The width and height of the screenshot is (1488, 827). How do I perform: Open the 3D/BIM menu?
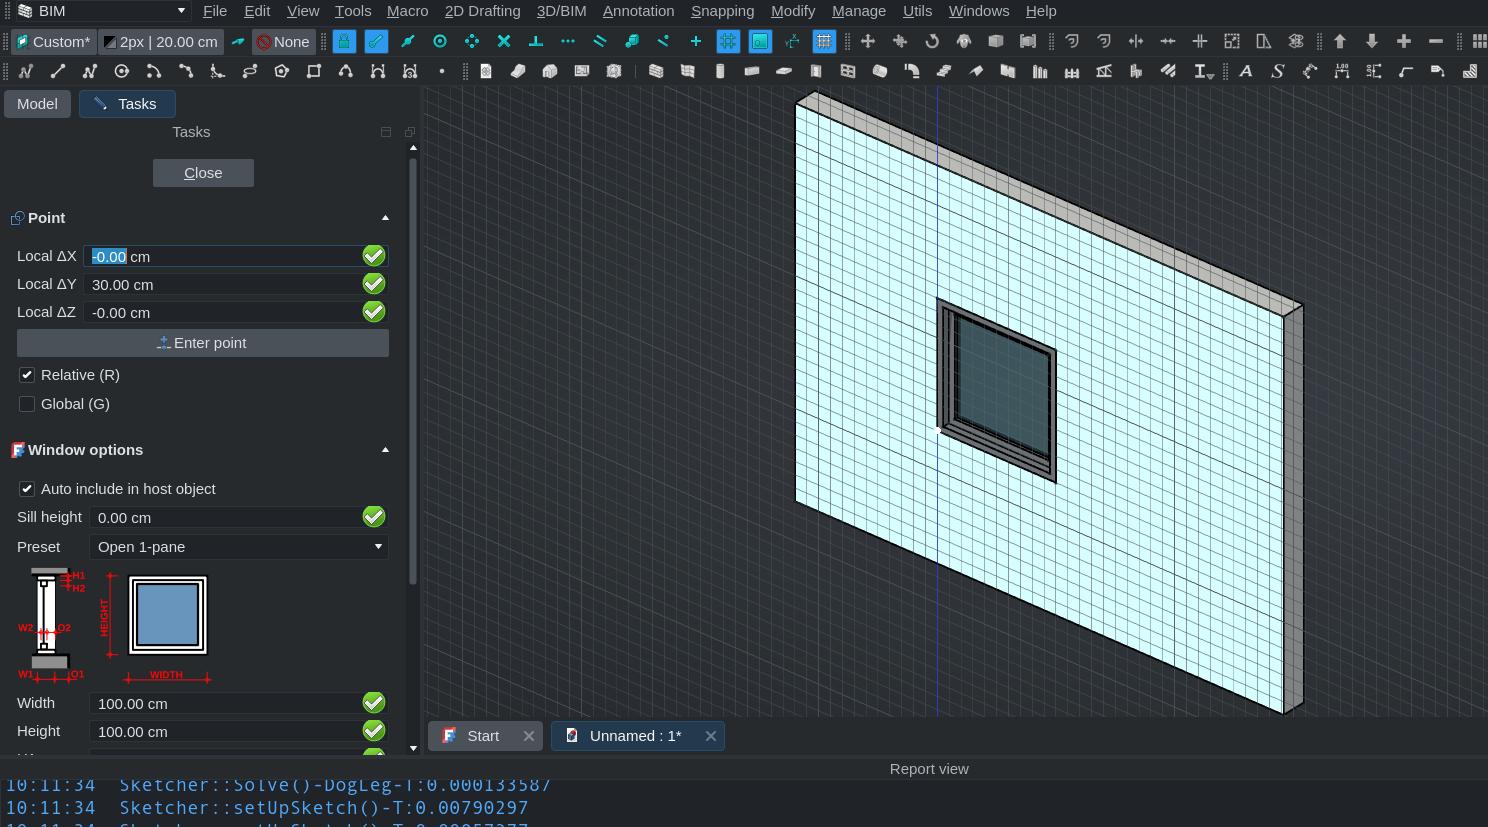click(561, 11)
